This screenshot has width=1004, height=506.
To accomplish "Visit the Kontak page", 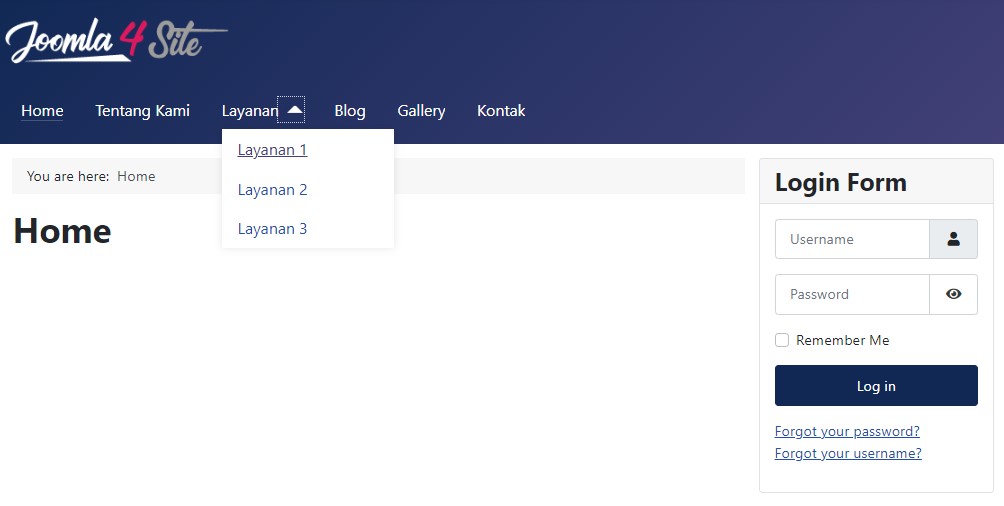I will point(501,110).
